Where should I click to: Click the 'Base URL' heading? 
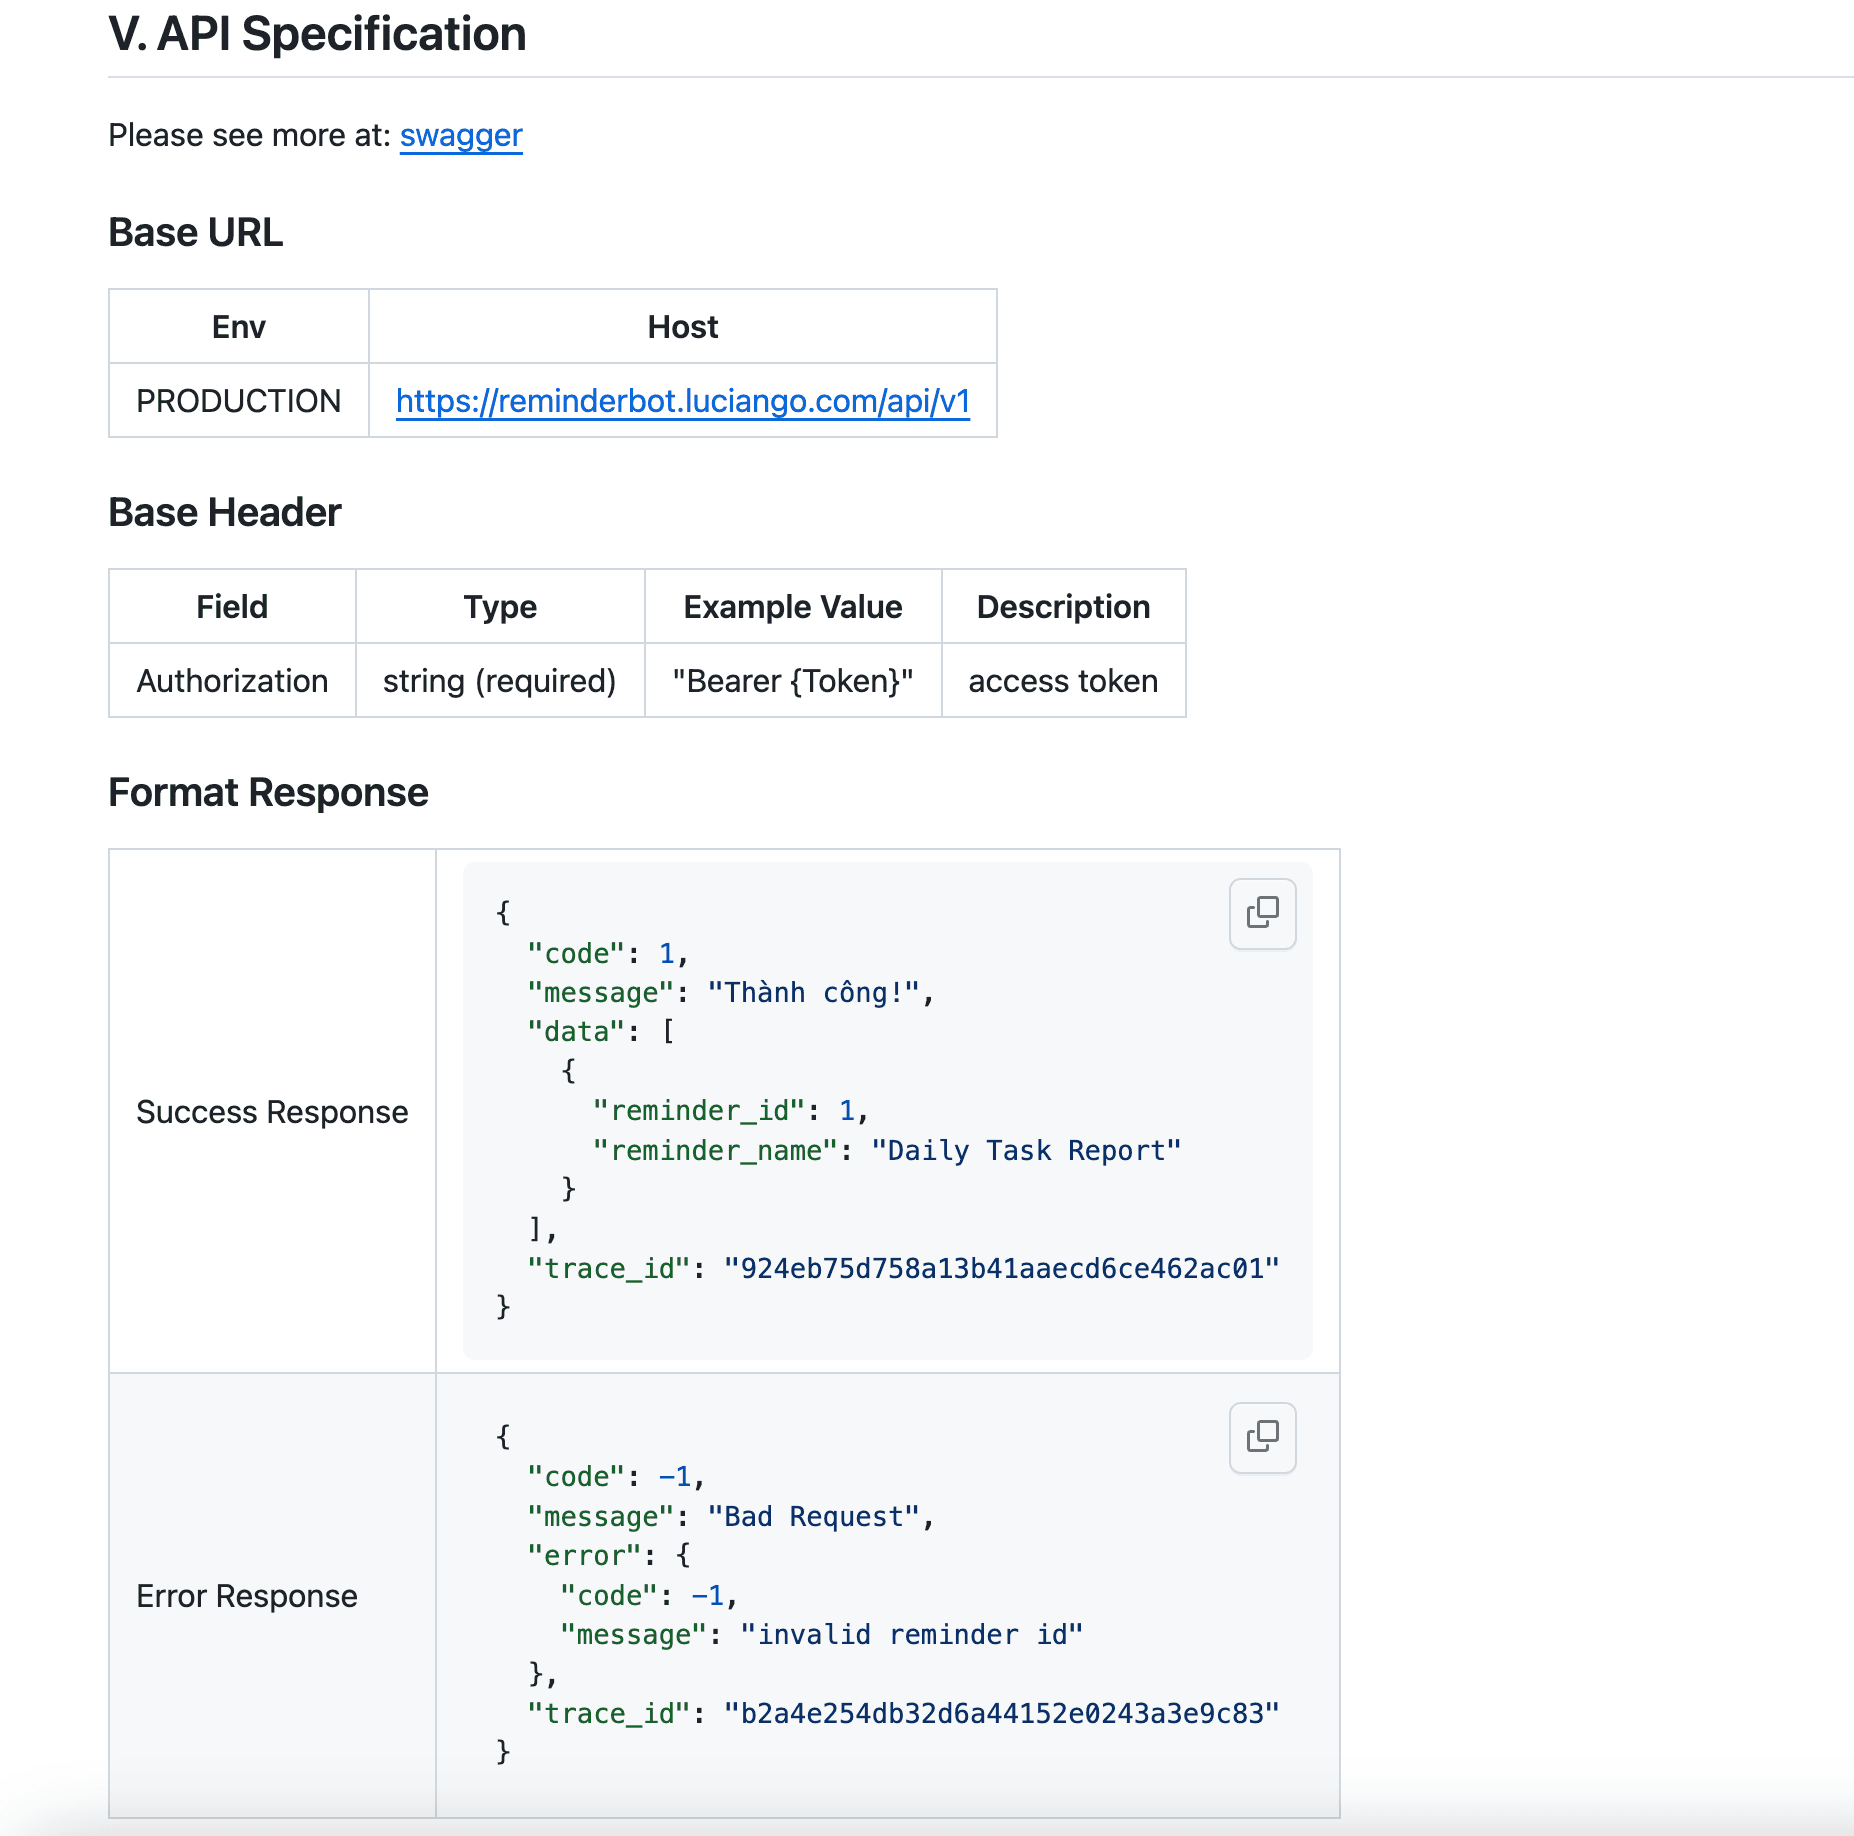click(x=195, y=232)
